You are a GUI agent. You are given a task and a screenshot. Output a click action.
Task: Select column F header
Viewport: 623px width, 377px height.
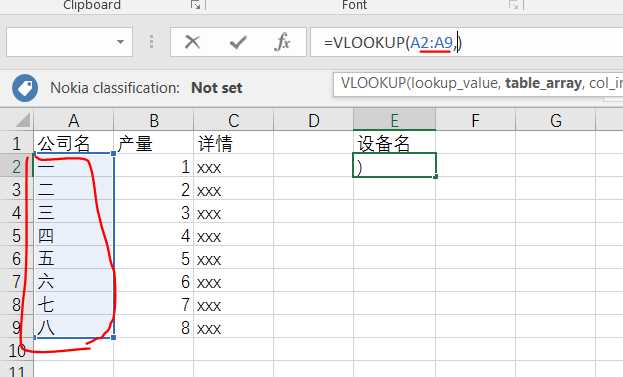[476, 120]
